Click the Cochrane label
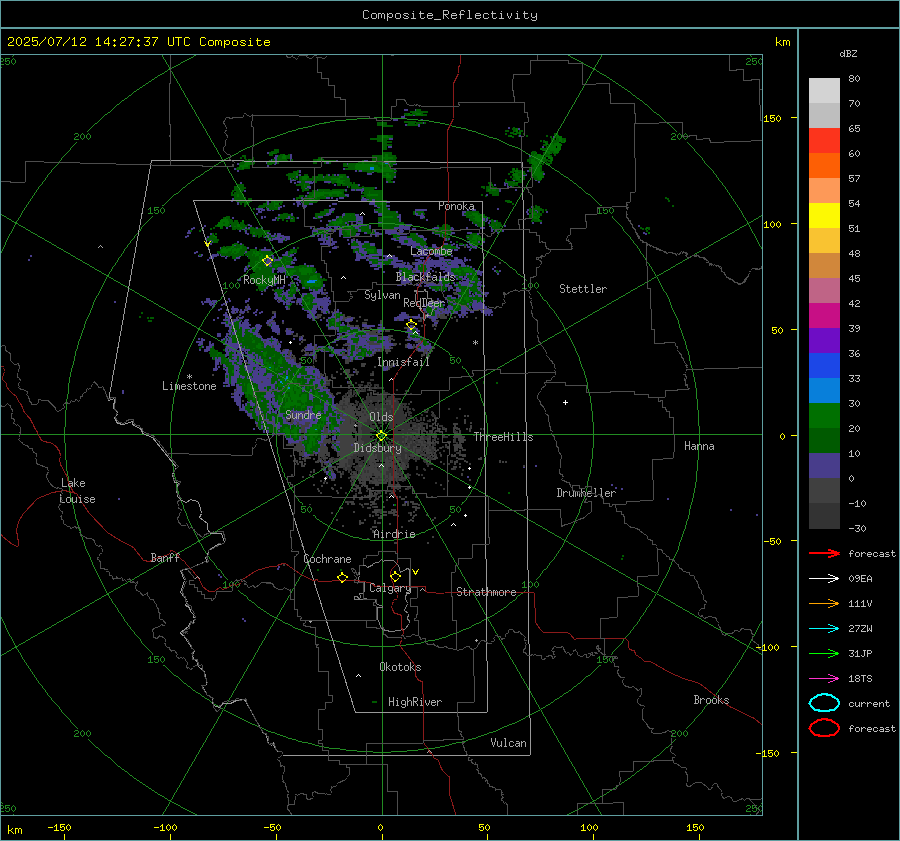Image resolution: width=900 pixels, height=841 pixels. tap(327, 559)
